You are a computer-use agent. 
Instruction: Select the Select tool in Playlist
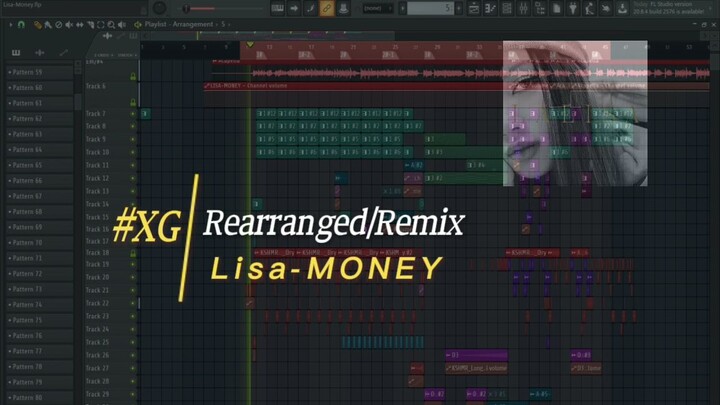101,25
